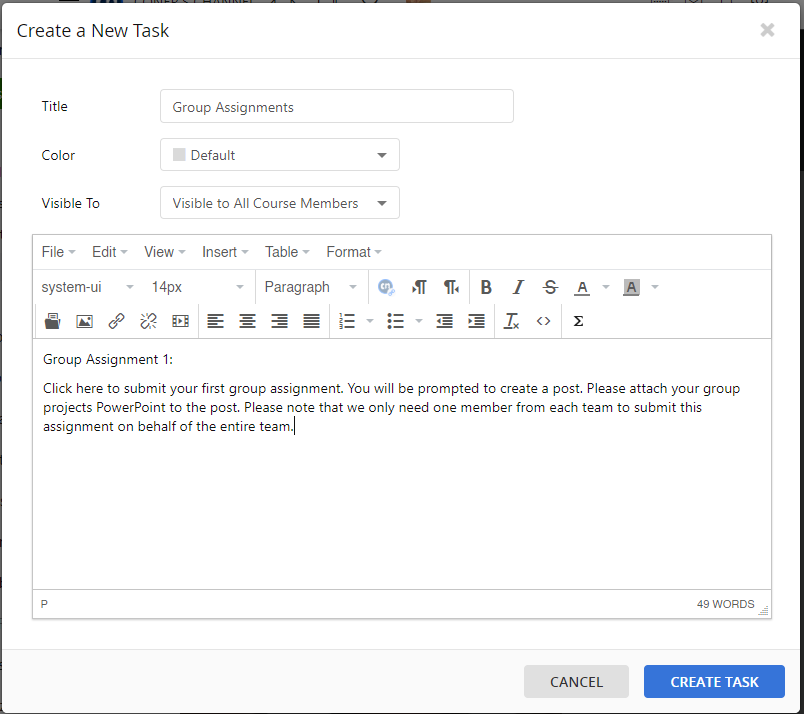Image resolution: width=804 pixels, height=714 pixels.
Task: Apply Italic formatting
Action: tap(518, 287)
